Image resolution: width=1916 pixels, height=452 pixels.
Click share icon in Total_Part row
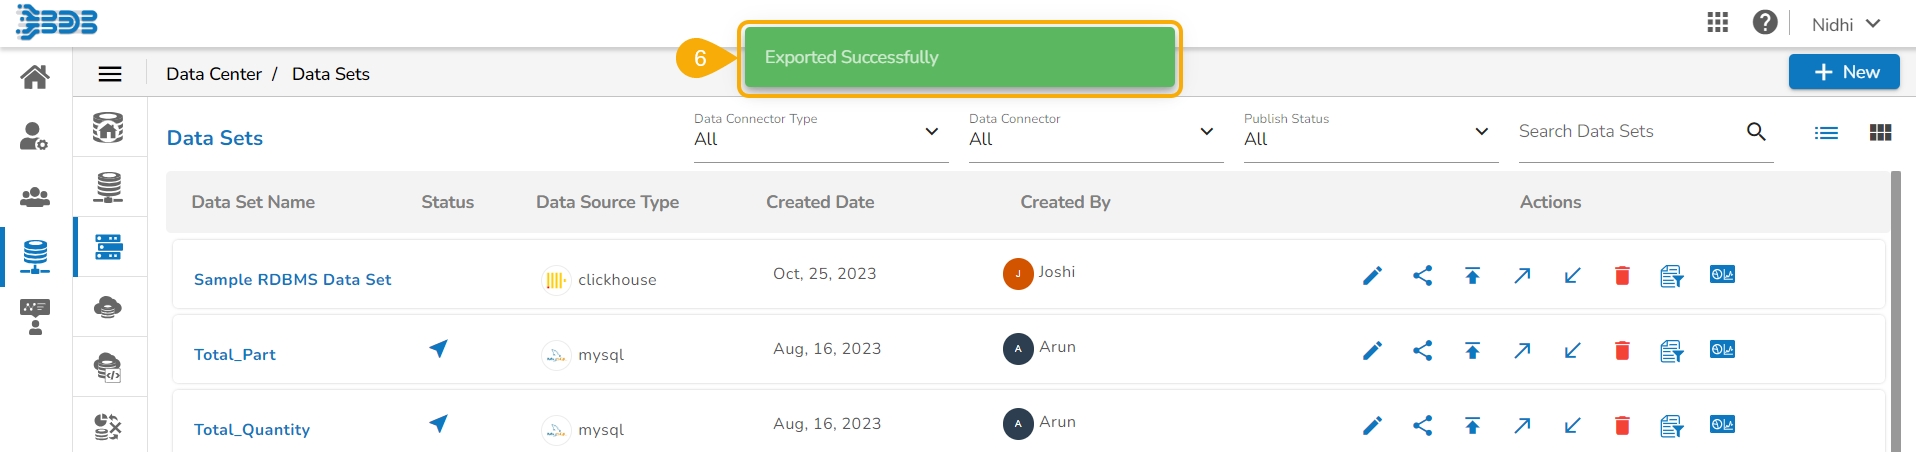pyautogui.click(x=1422, y=350)
